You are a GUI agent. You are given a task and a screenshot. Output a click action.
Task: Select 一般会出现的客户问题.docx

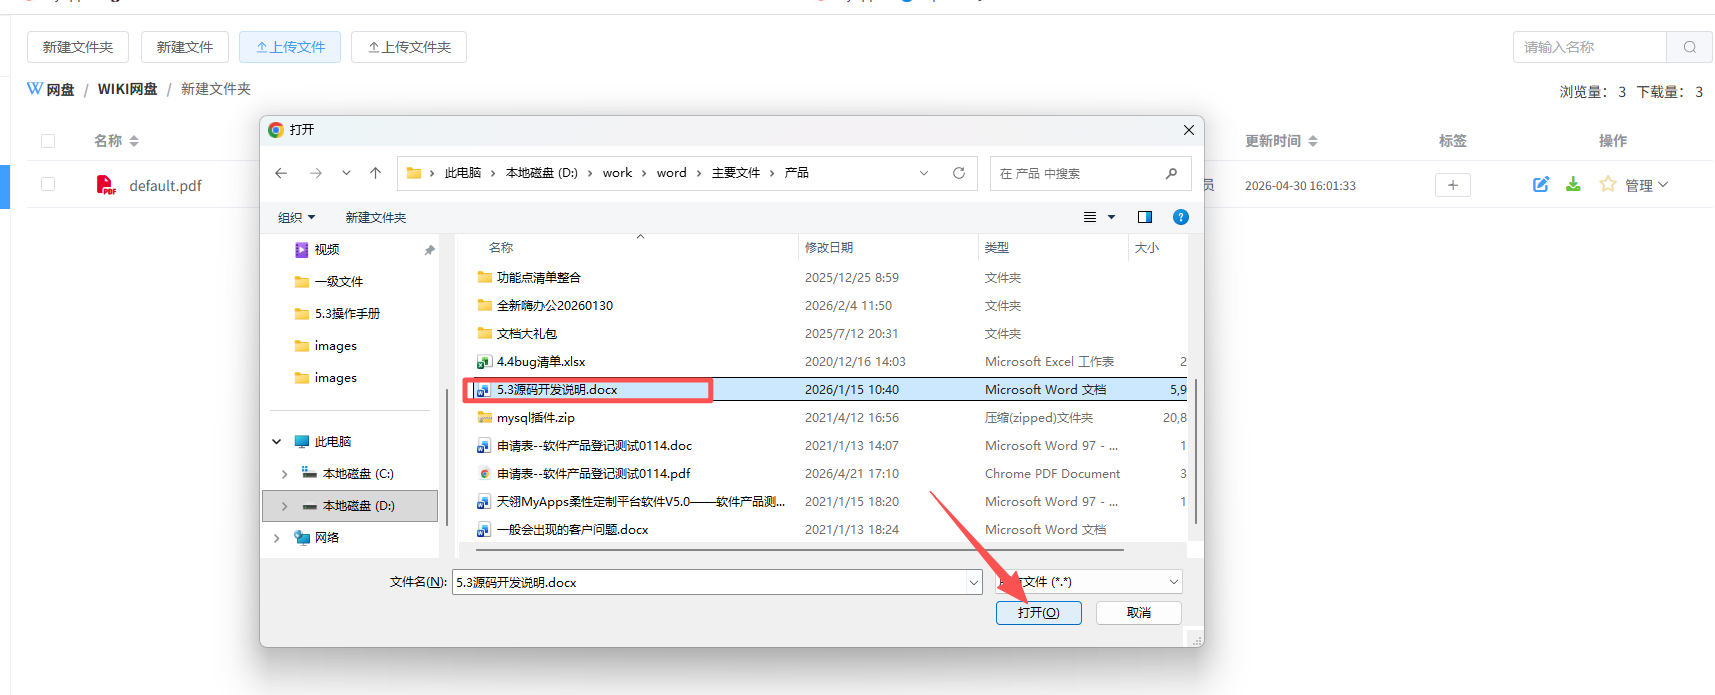tap(572, 530)
